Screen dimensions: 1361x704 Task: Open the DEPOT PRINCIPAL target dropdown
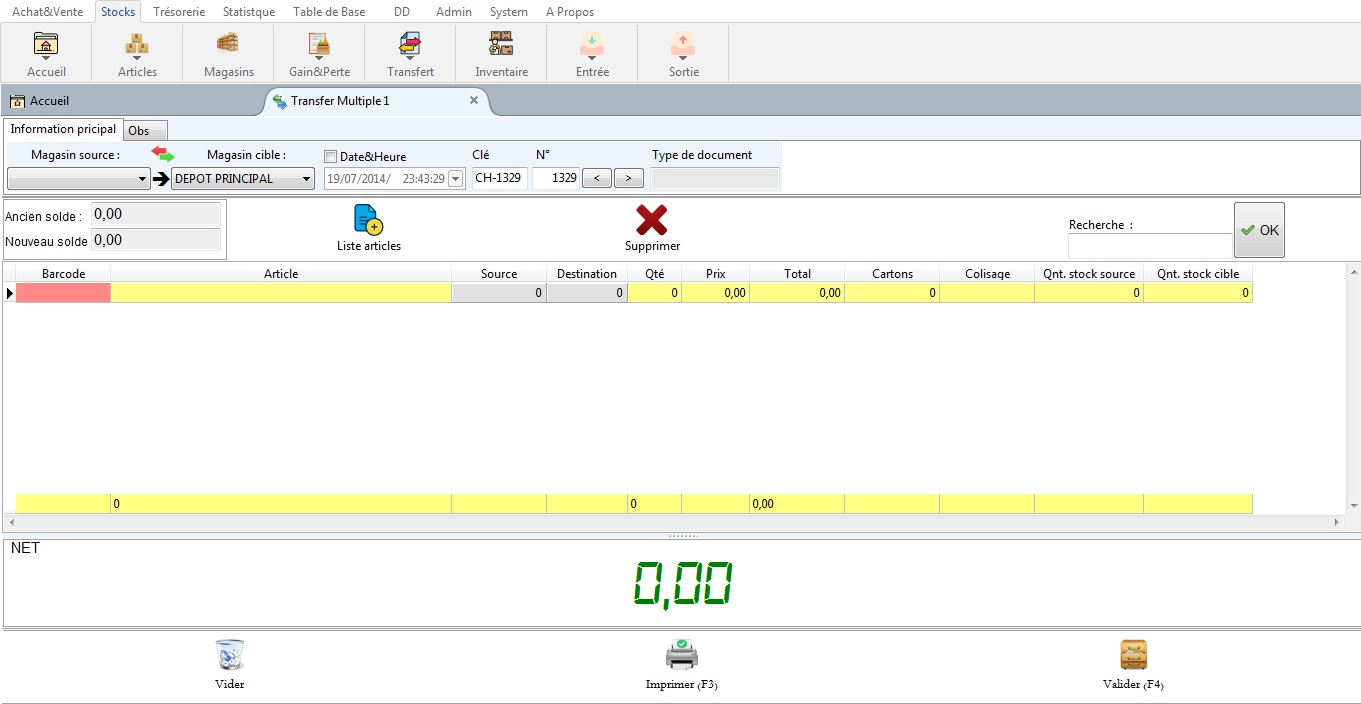click(306, 179)
